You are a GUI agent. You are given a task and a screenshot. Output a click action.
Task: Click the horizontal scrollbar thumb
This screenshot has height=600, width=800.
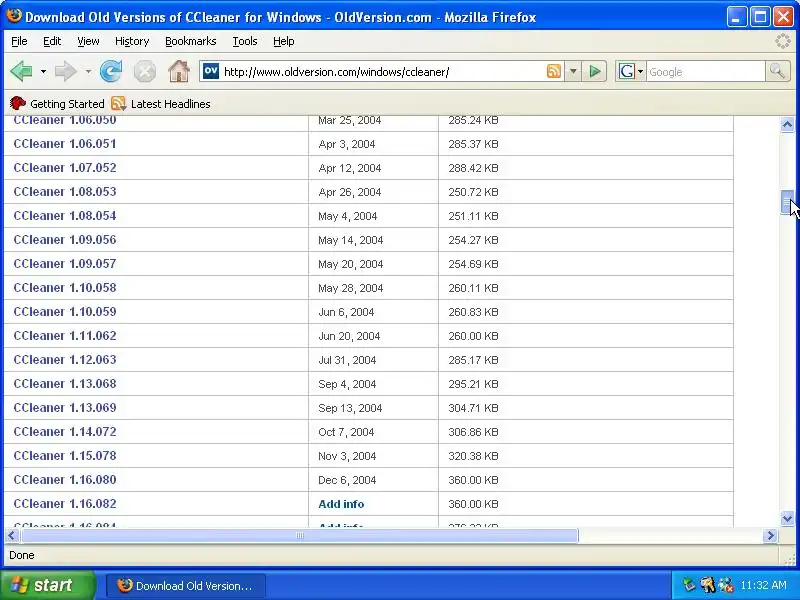pyautogui.click(x=300, y=536)
